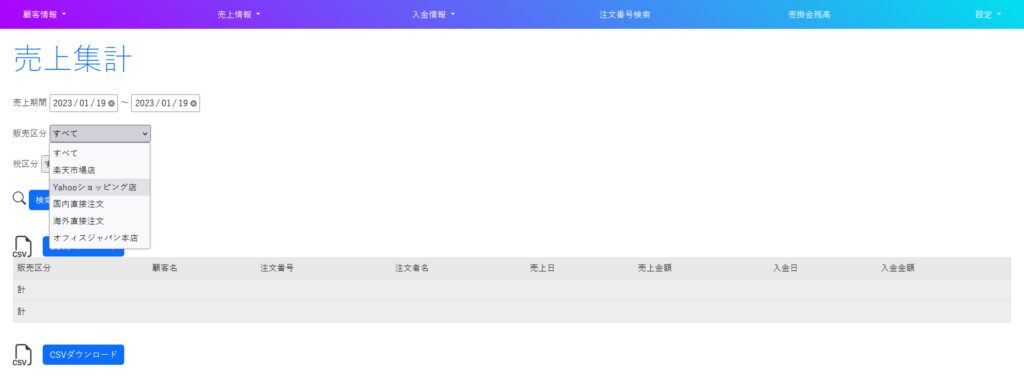Clear the start date with its x icon
The image size is (1024, 392).
[112, 103]
